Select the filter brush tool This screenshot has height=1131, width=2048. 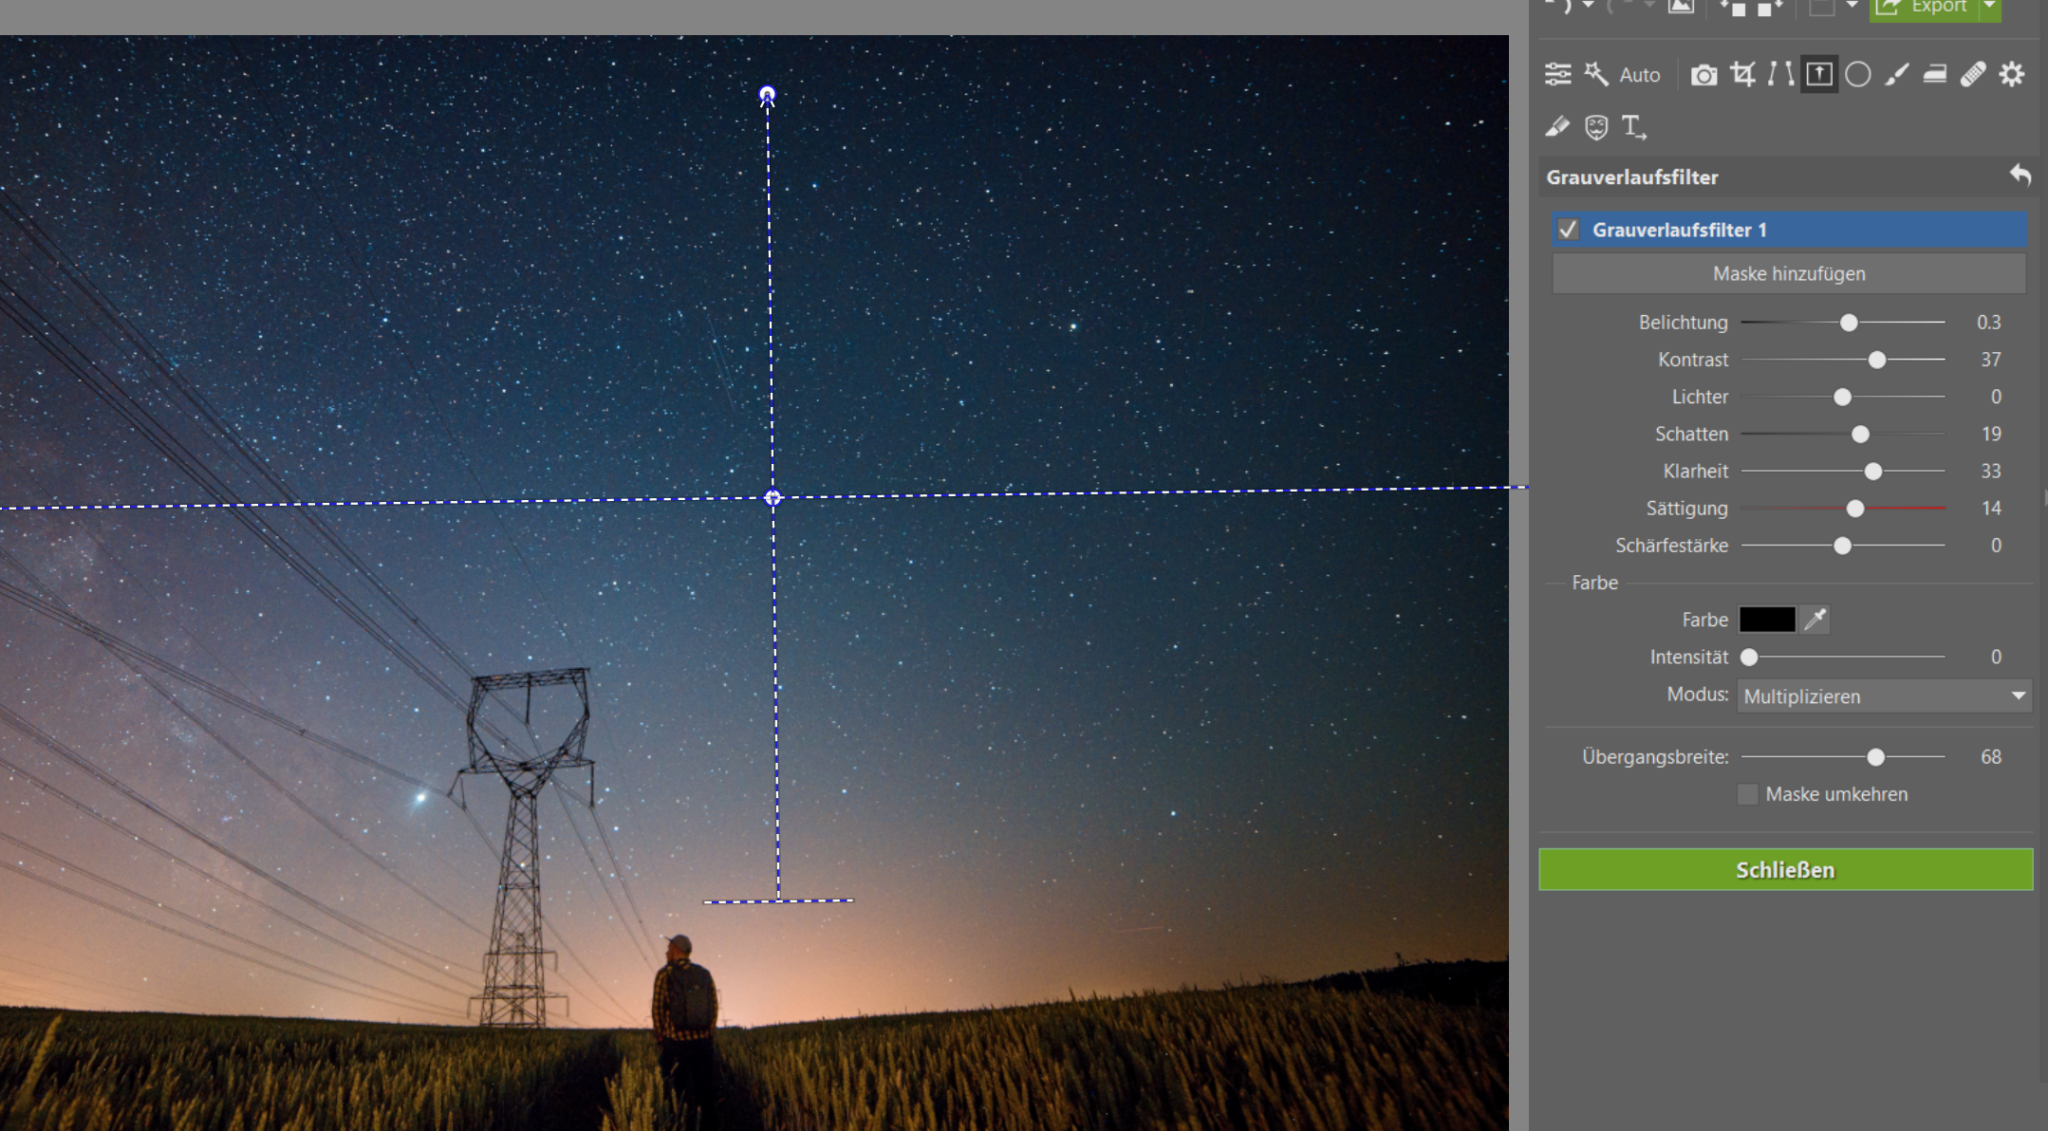tap(1896, 74)
